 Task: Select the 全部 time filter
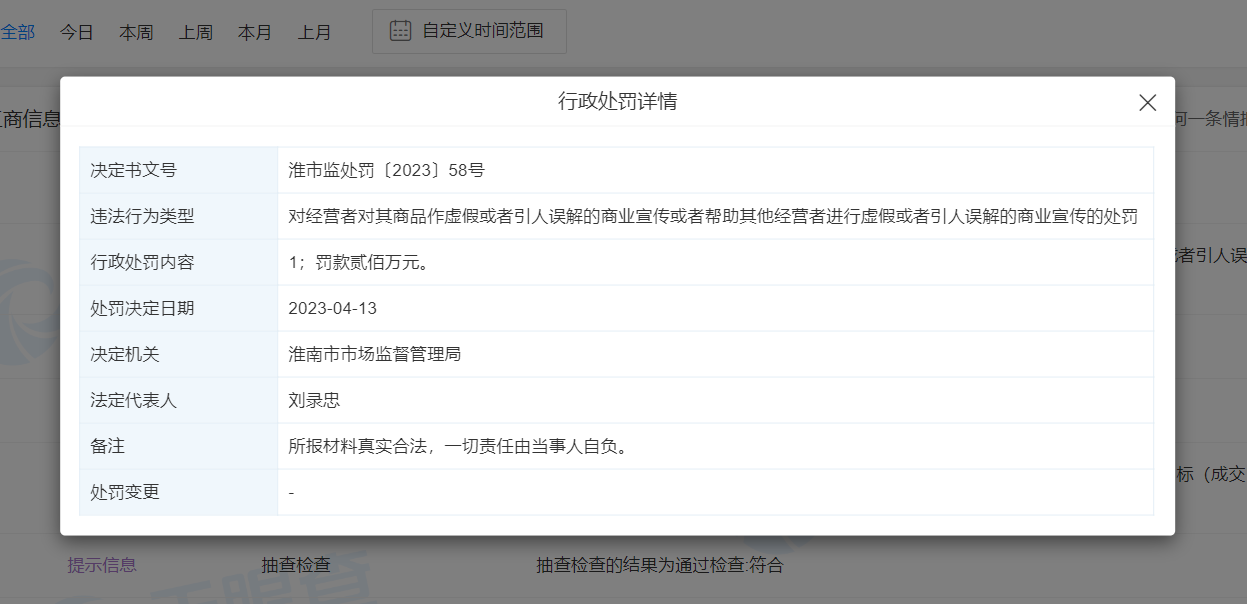tap(17, 32)
